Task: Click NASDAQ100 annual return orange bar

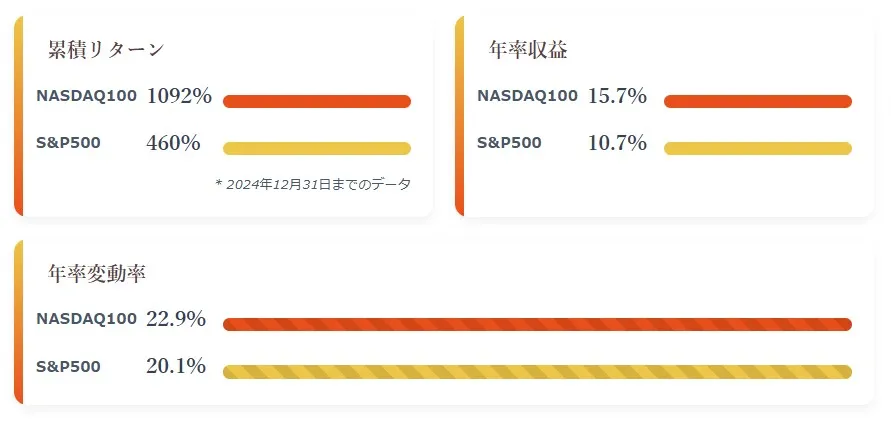Action: point(757,101)
